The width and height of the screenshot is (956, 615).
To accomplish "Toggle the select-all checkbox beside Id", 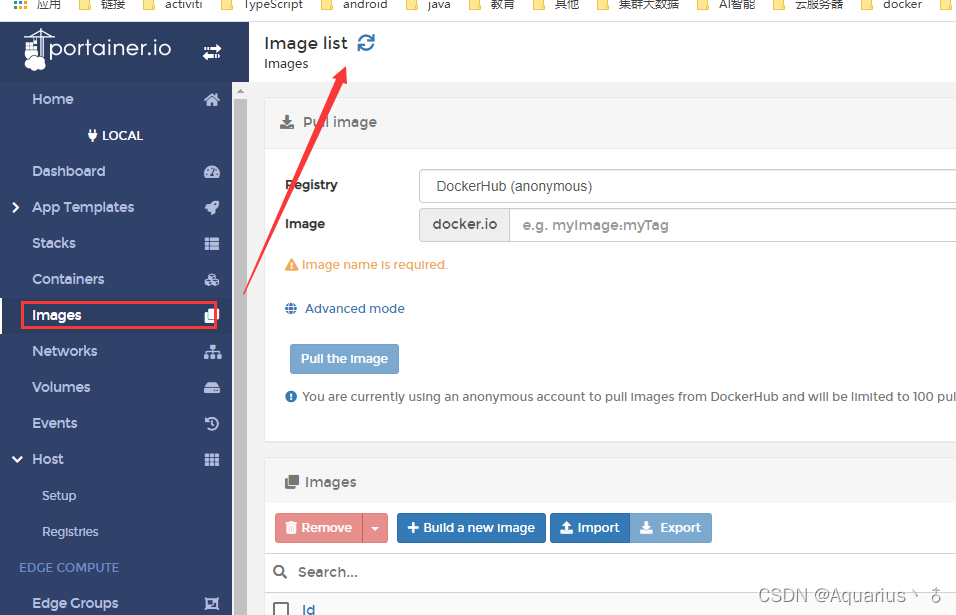I will pos(281,609).
